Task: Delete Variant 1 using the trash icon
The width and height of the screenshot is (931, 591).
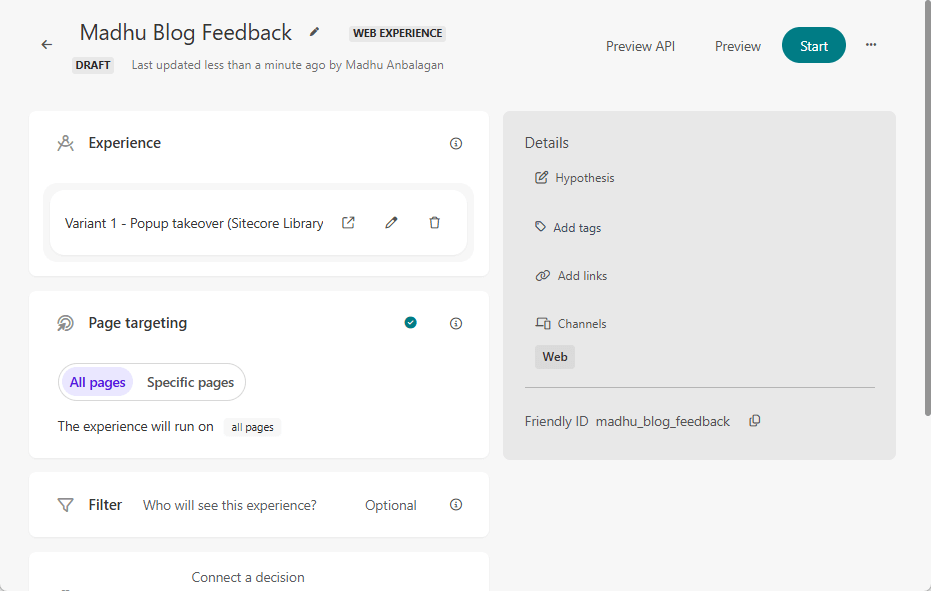Action: (434, 222)
